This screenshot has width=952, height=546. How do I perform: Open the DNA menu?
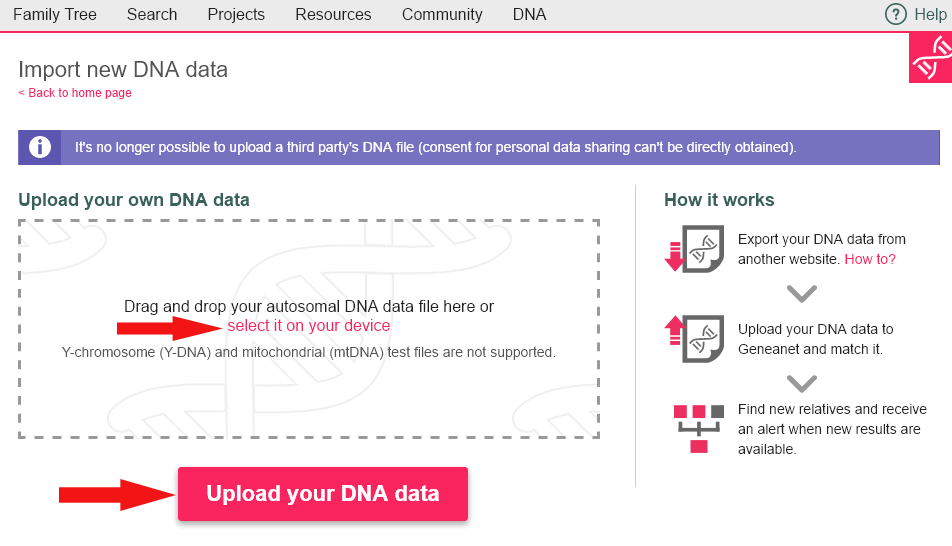[529, 15]
